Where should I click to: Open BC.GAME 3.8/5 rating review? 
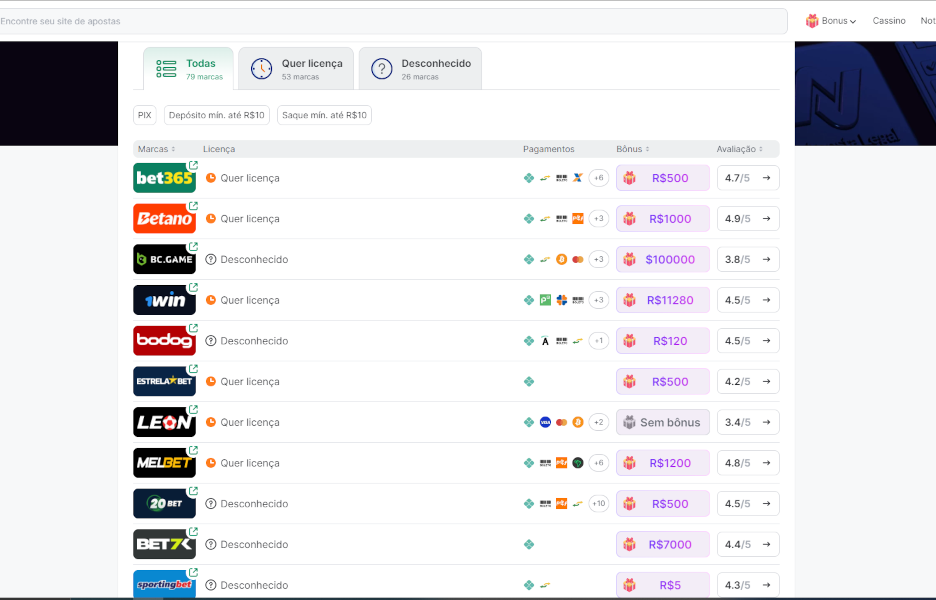pos(748,259)
